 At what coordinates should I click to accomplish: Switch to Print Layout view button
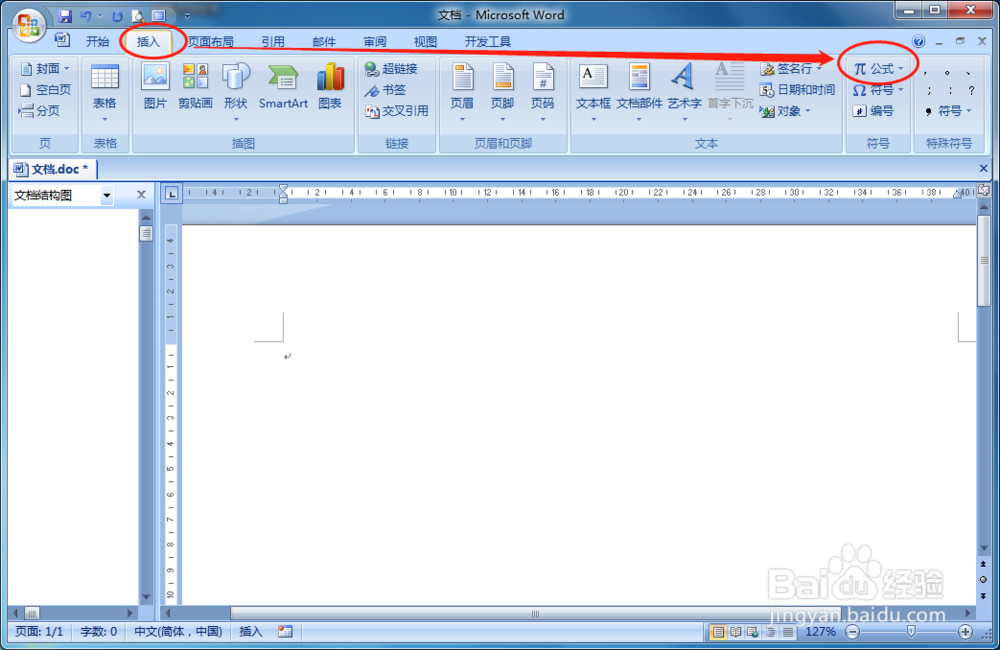point(719,632)
